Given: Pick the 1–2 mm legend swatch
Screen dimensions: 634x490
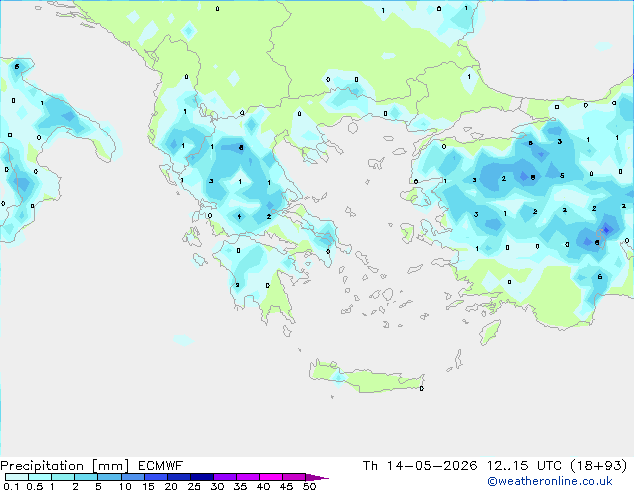Looking at the screenshot, I should coord(63,477).
